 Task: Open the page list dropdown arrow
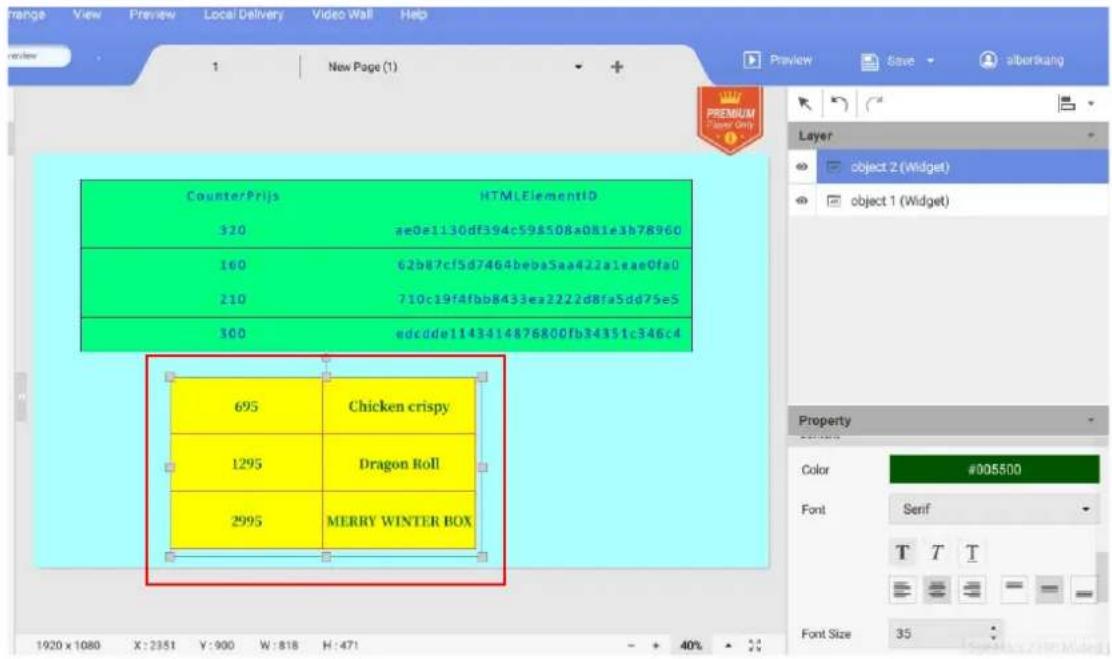coord(579,67)
